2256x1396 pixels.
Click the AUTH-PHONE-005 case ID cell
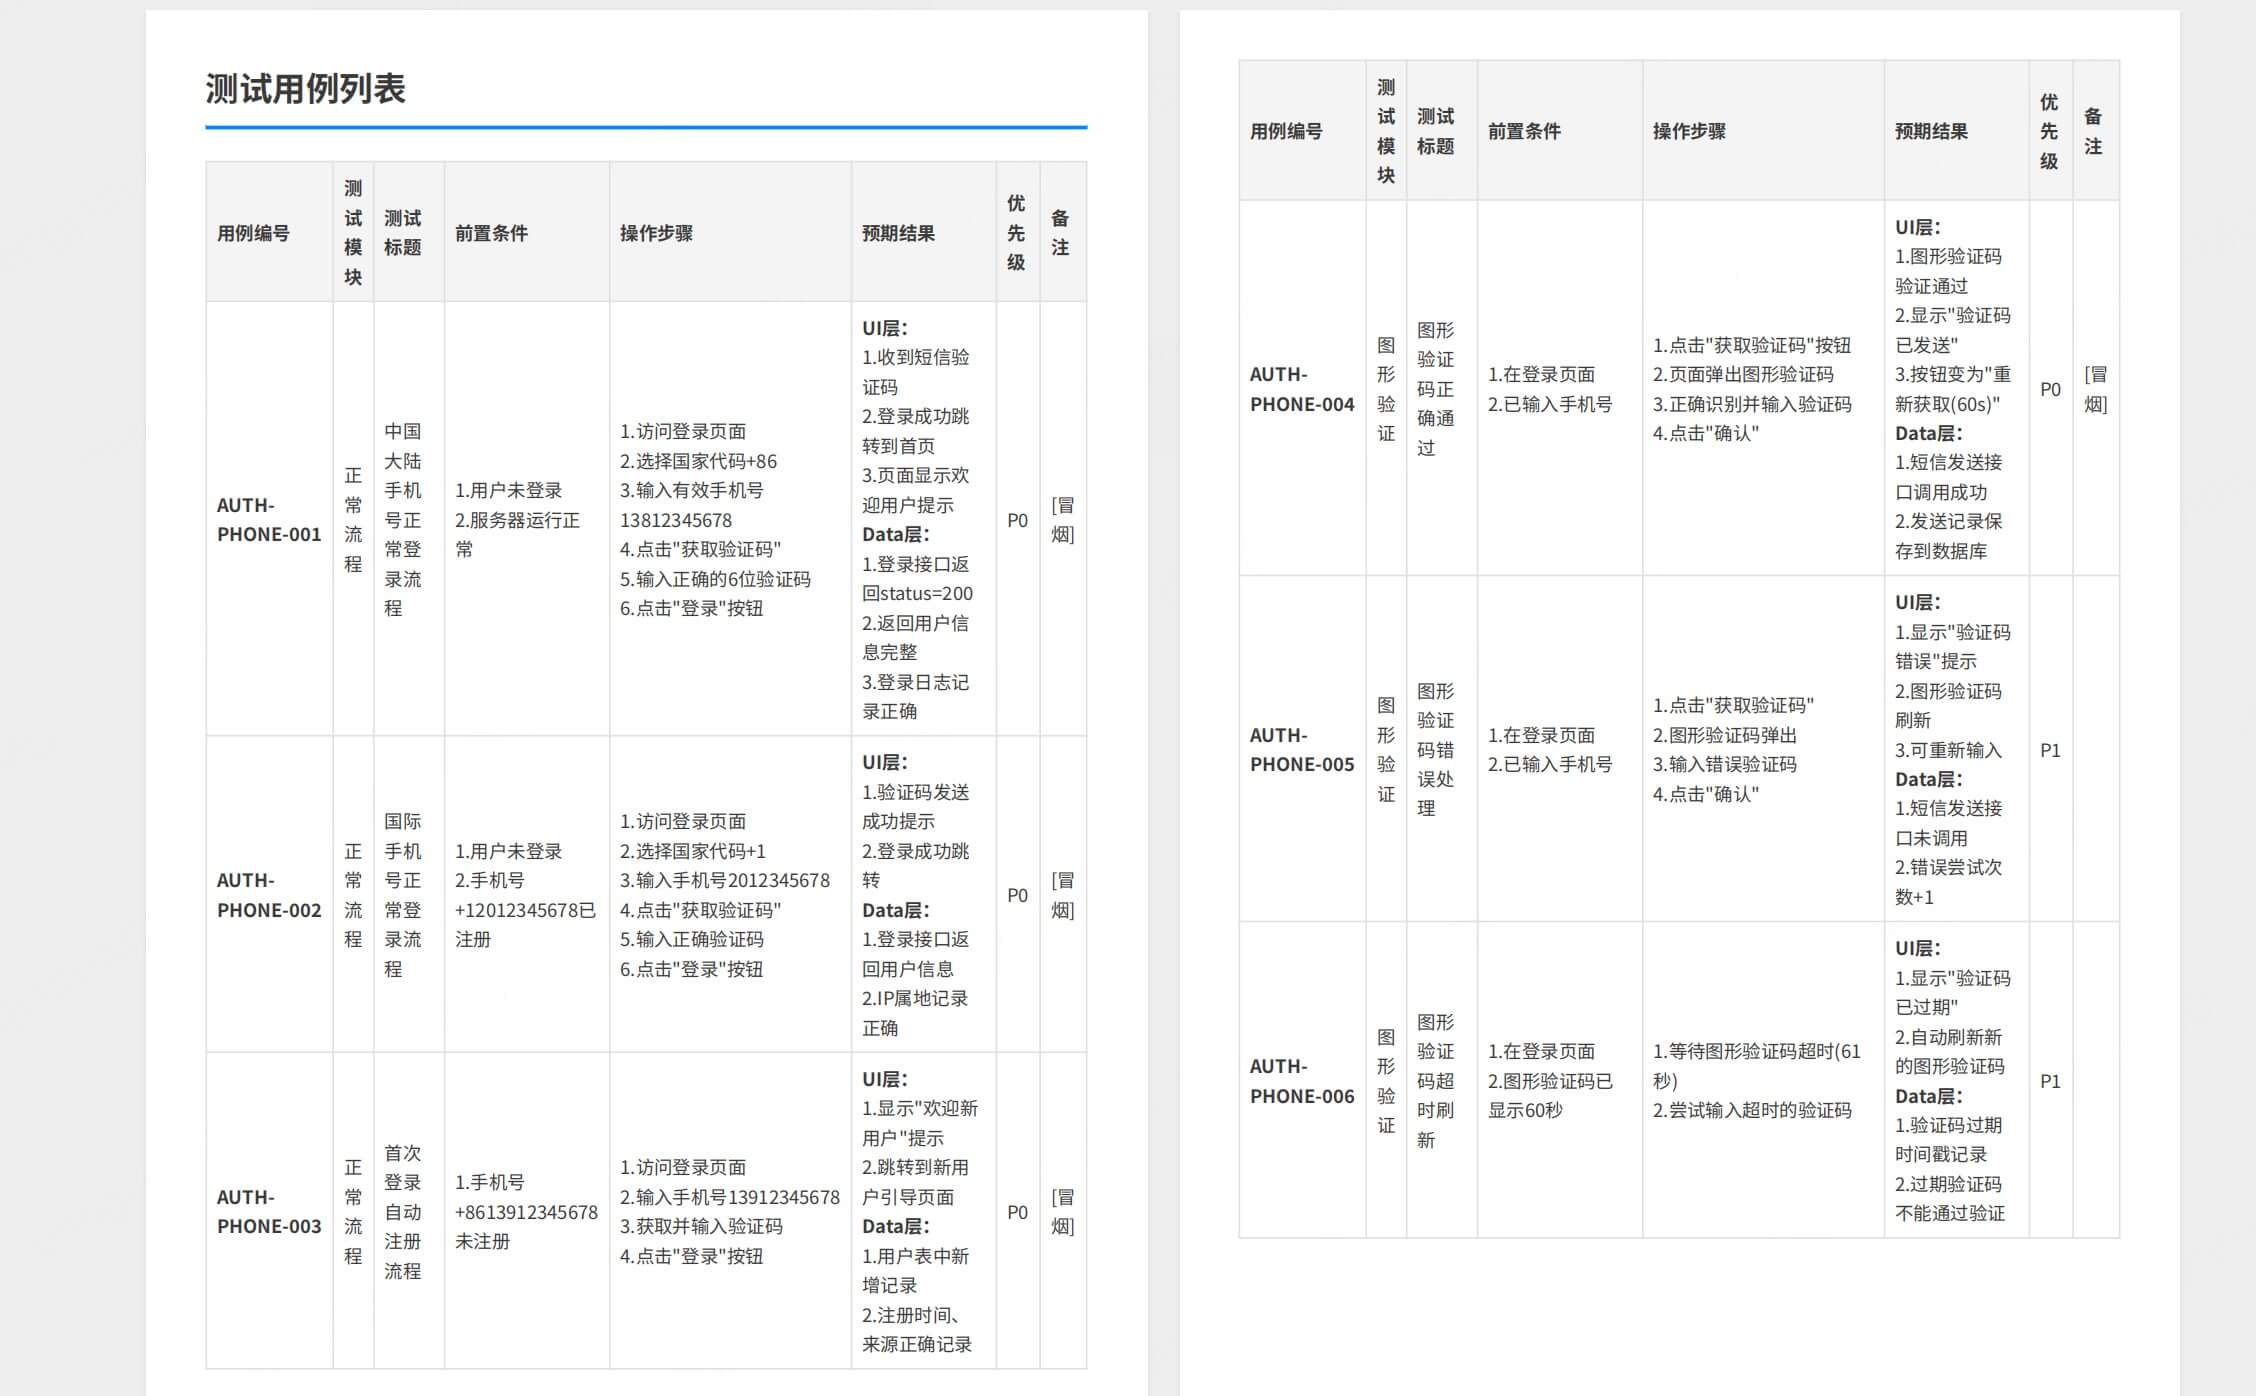click(1301, 750)
